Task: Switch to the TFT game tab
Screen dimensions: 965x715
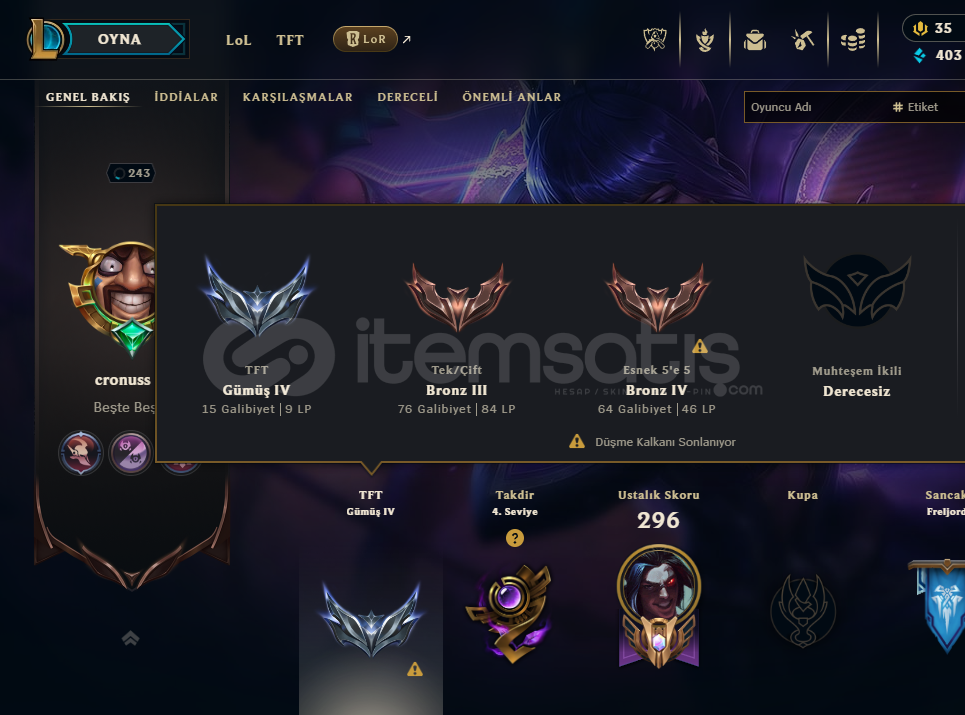Action: click(x=290, y=40)
